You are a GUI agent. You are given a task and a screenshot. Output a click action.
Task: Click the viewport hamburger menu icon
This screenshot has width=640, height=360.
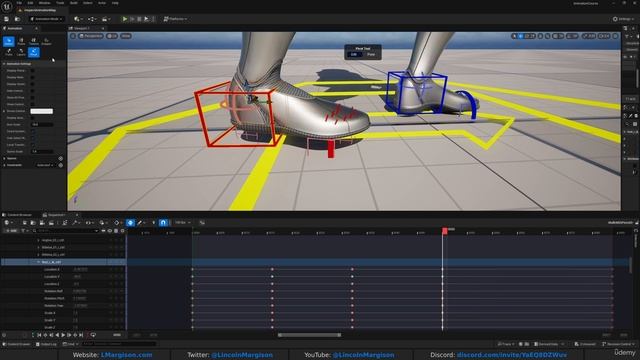coord(73,36)
